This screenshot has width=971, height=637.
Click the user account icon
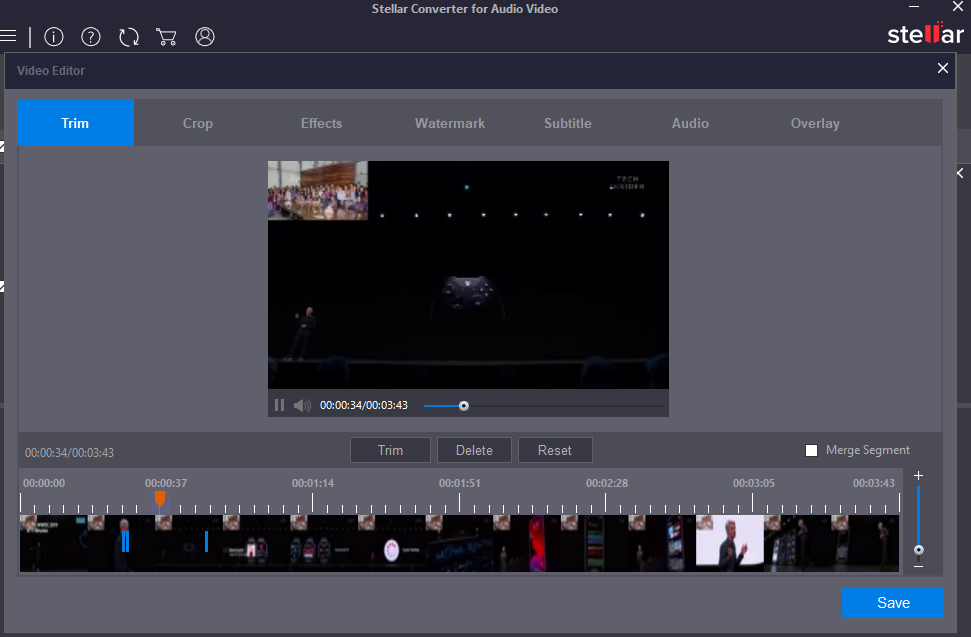point(205,37)
